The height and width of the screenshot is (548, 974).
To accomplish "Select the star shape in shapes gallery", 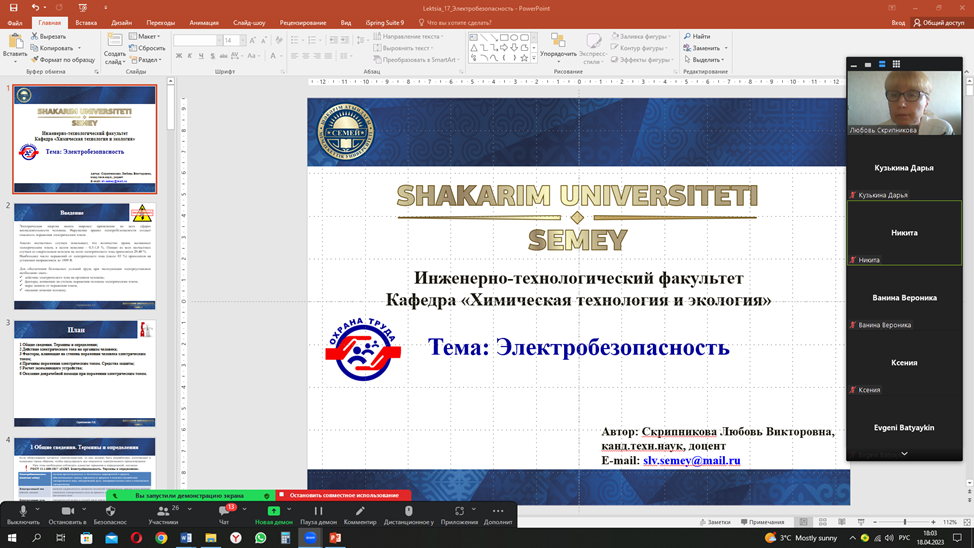I will coord(524,58).
